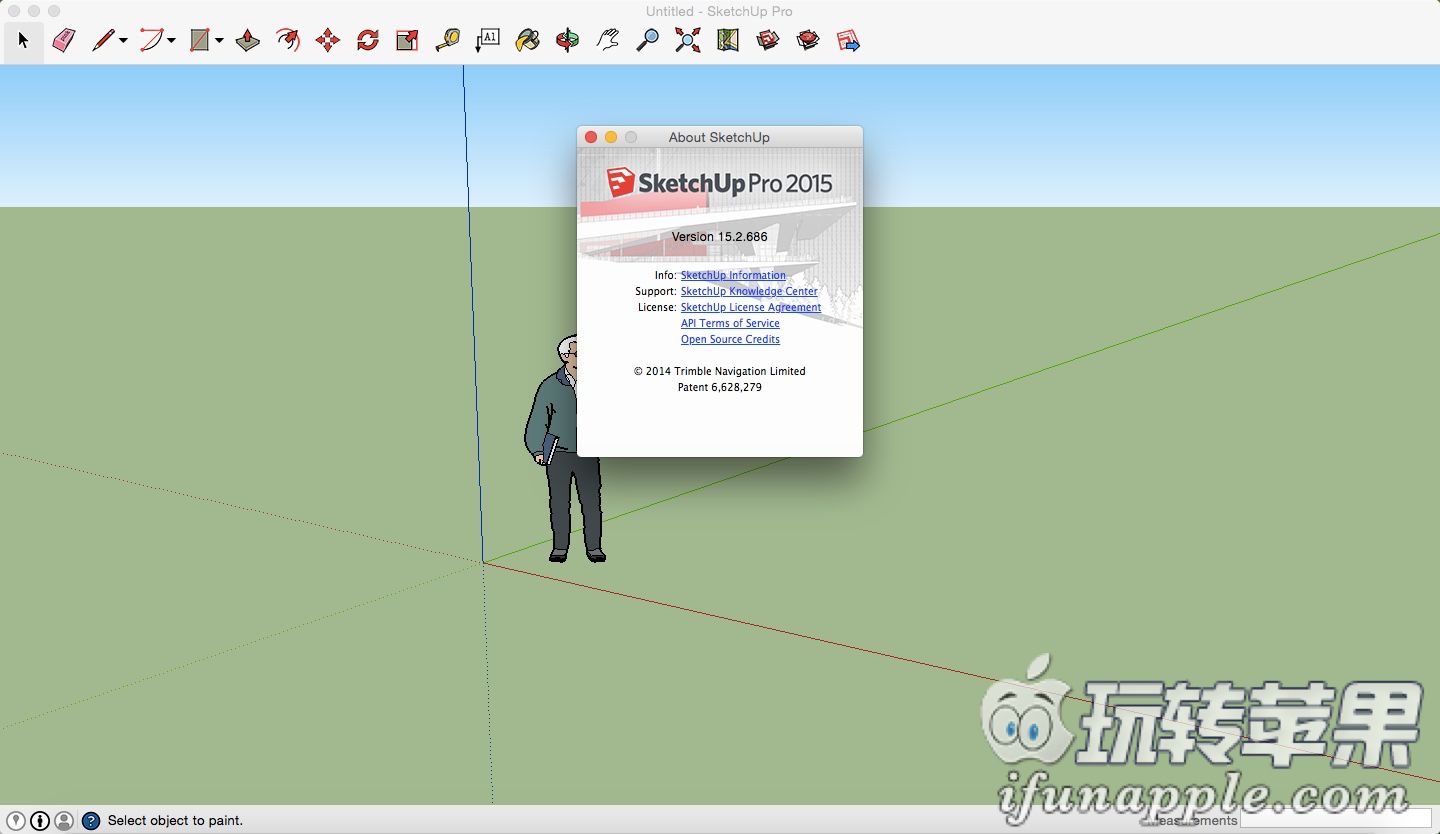
Task: Open the Line tool dropdown arrow
Action: pos(123,41)
